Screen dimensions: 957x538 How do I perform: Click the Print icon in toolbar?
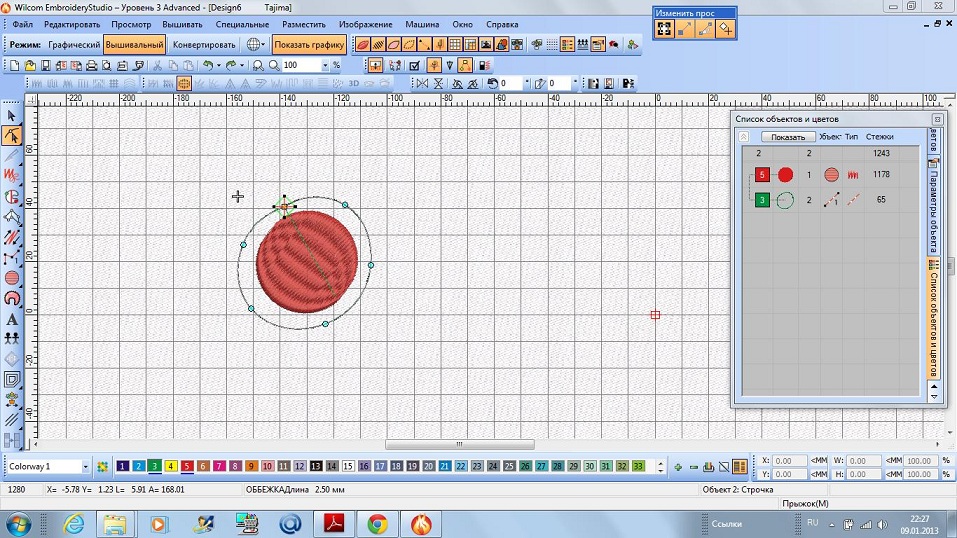pos(92,65)
